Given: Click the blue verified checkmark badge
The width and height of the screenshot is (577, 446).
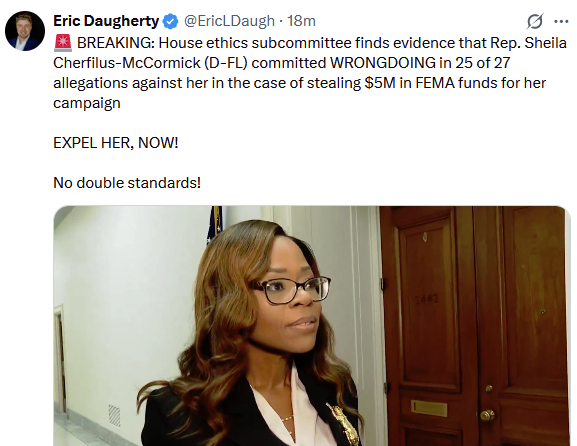Looking at the screenshot, I should [x=170, y=21].
